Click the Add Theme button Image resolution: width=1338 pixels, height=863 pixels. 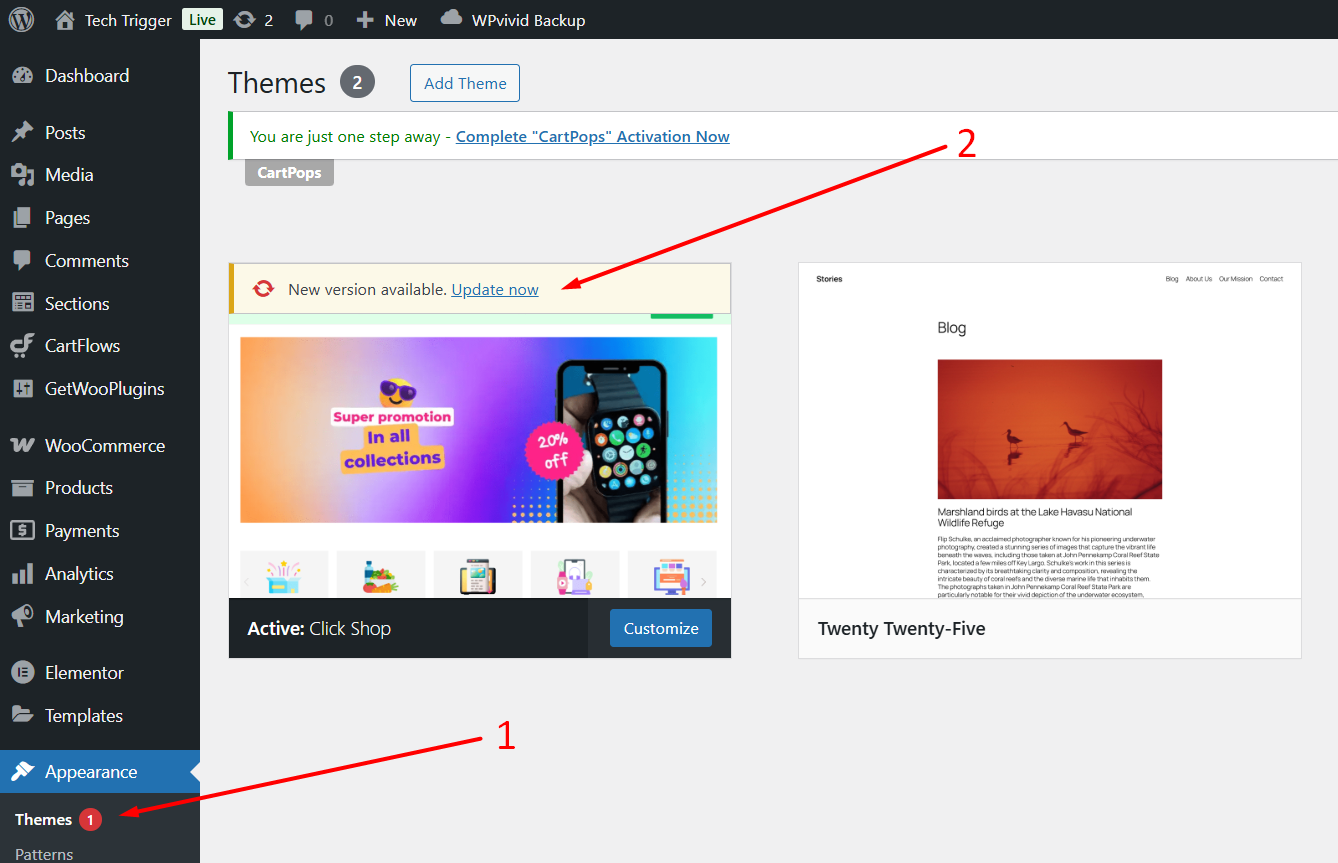(464, 83)
